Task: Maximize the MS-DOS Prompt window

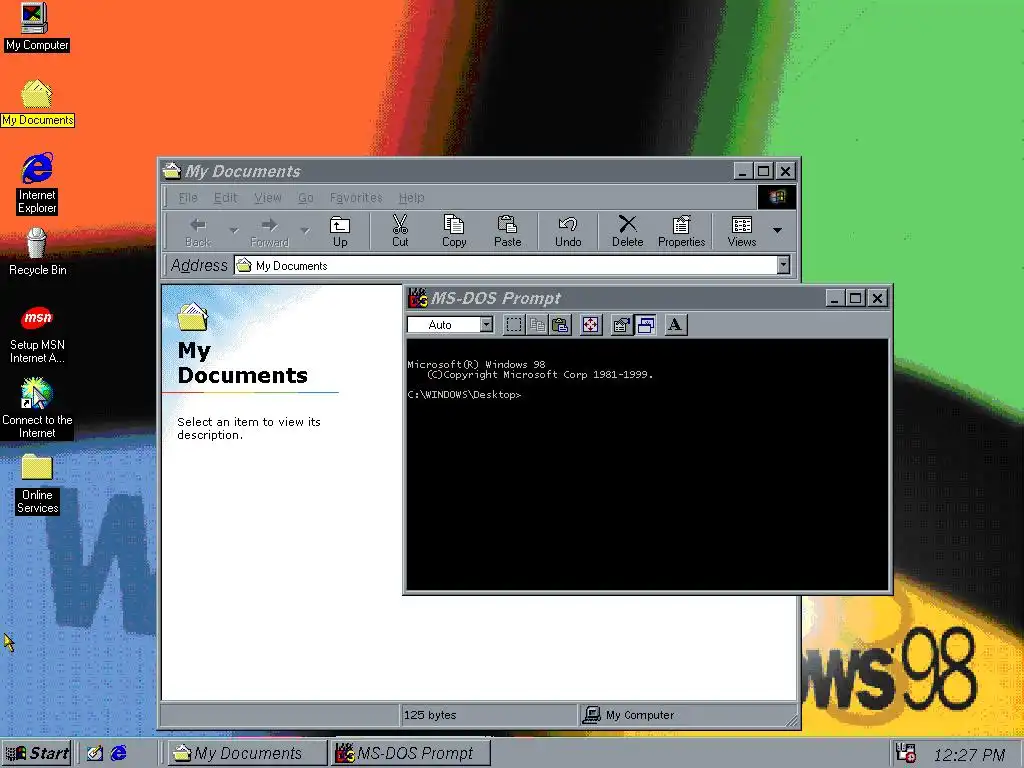Action: click(855, 298)
